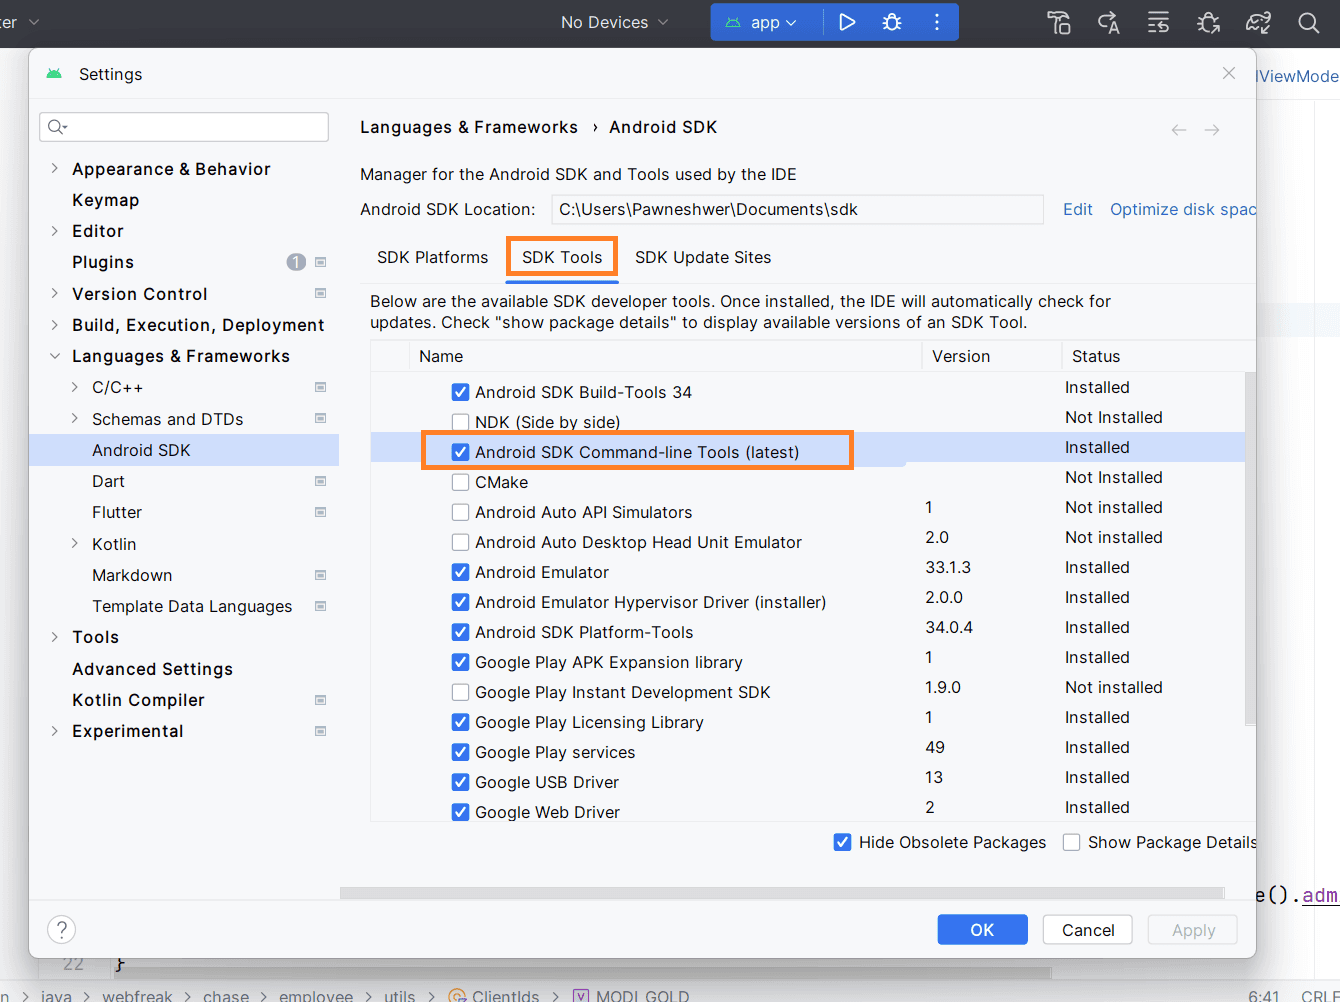Screen dimensions: 1340x1002
Task: Expand the Kotlin settings node
Action: point(75,544)
